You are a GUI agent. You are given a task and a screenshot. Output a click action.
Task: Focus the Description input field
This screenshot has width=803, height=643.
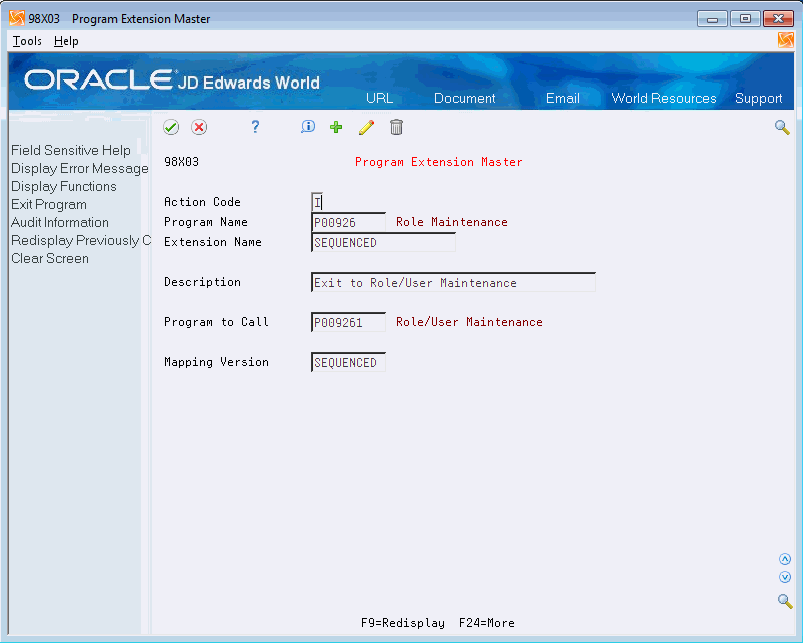click(x=453, y=282)
